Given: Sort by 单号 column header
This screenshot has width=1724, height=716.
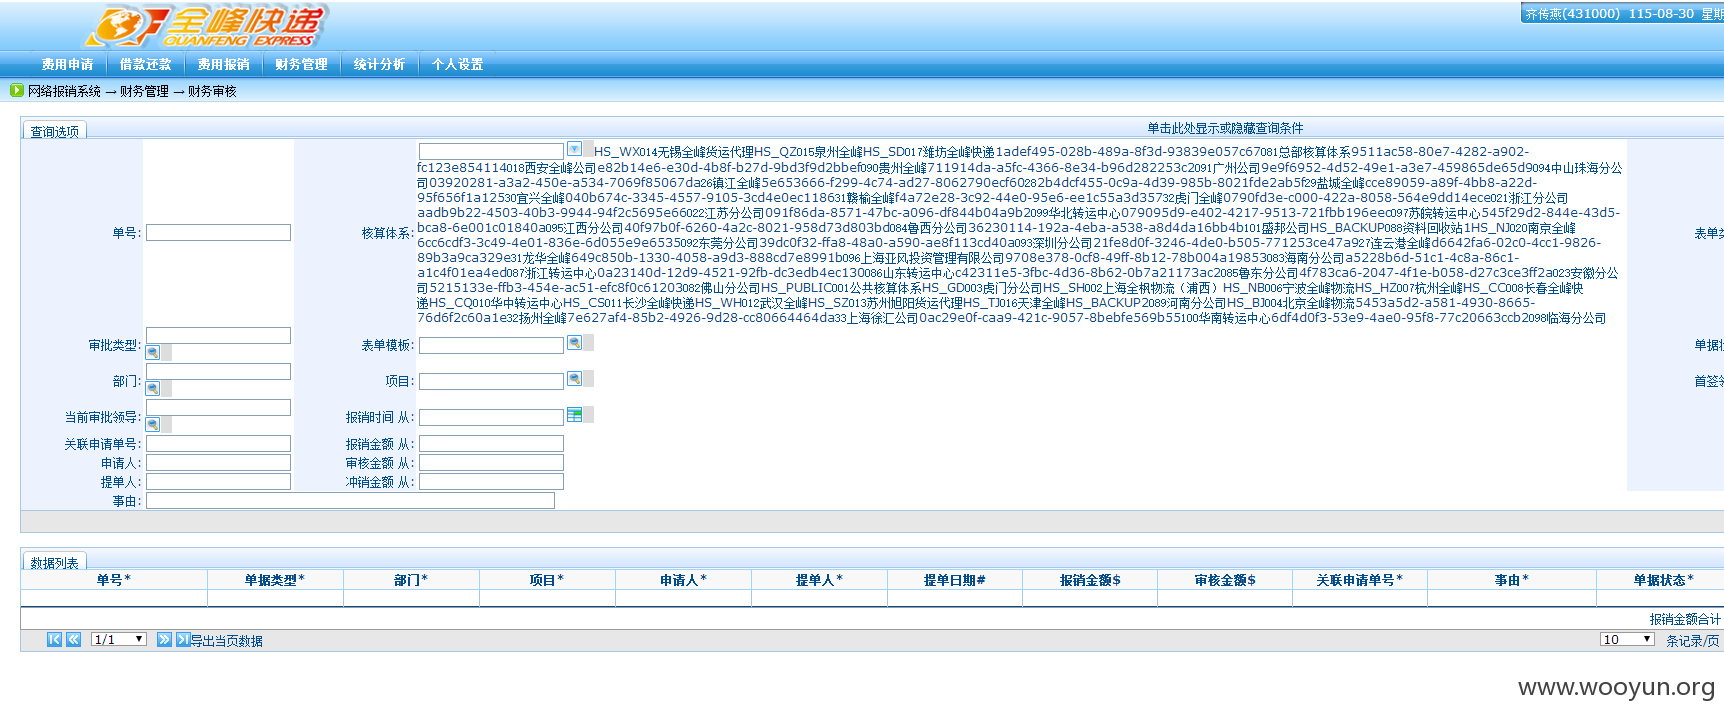Looking at the screenshot, I should (113, 580).
